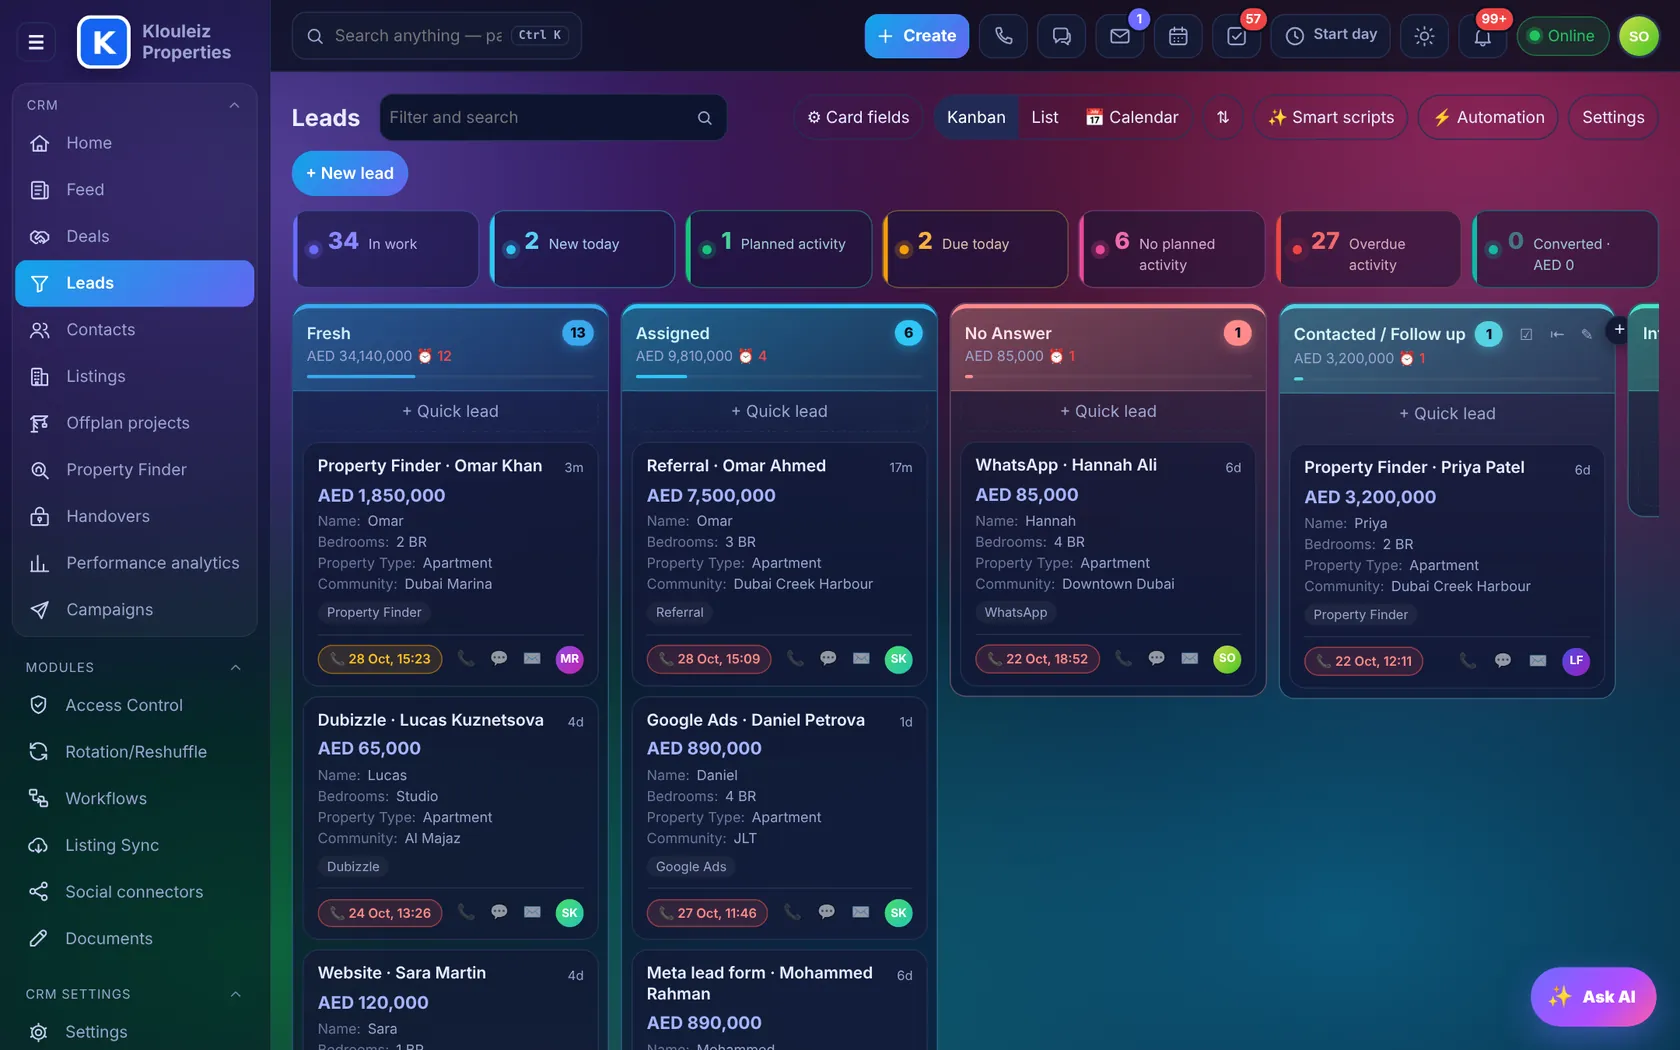Viewport: 1680px width, 1050px height.
Task: Click MR avatar on Omar Khan card
Action: (569, 658)
